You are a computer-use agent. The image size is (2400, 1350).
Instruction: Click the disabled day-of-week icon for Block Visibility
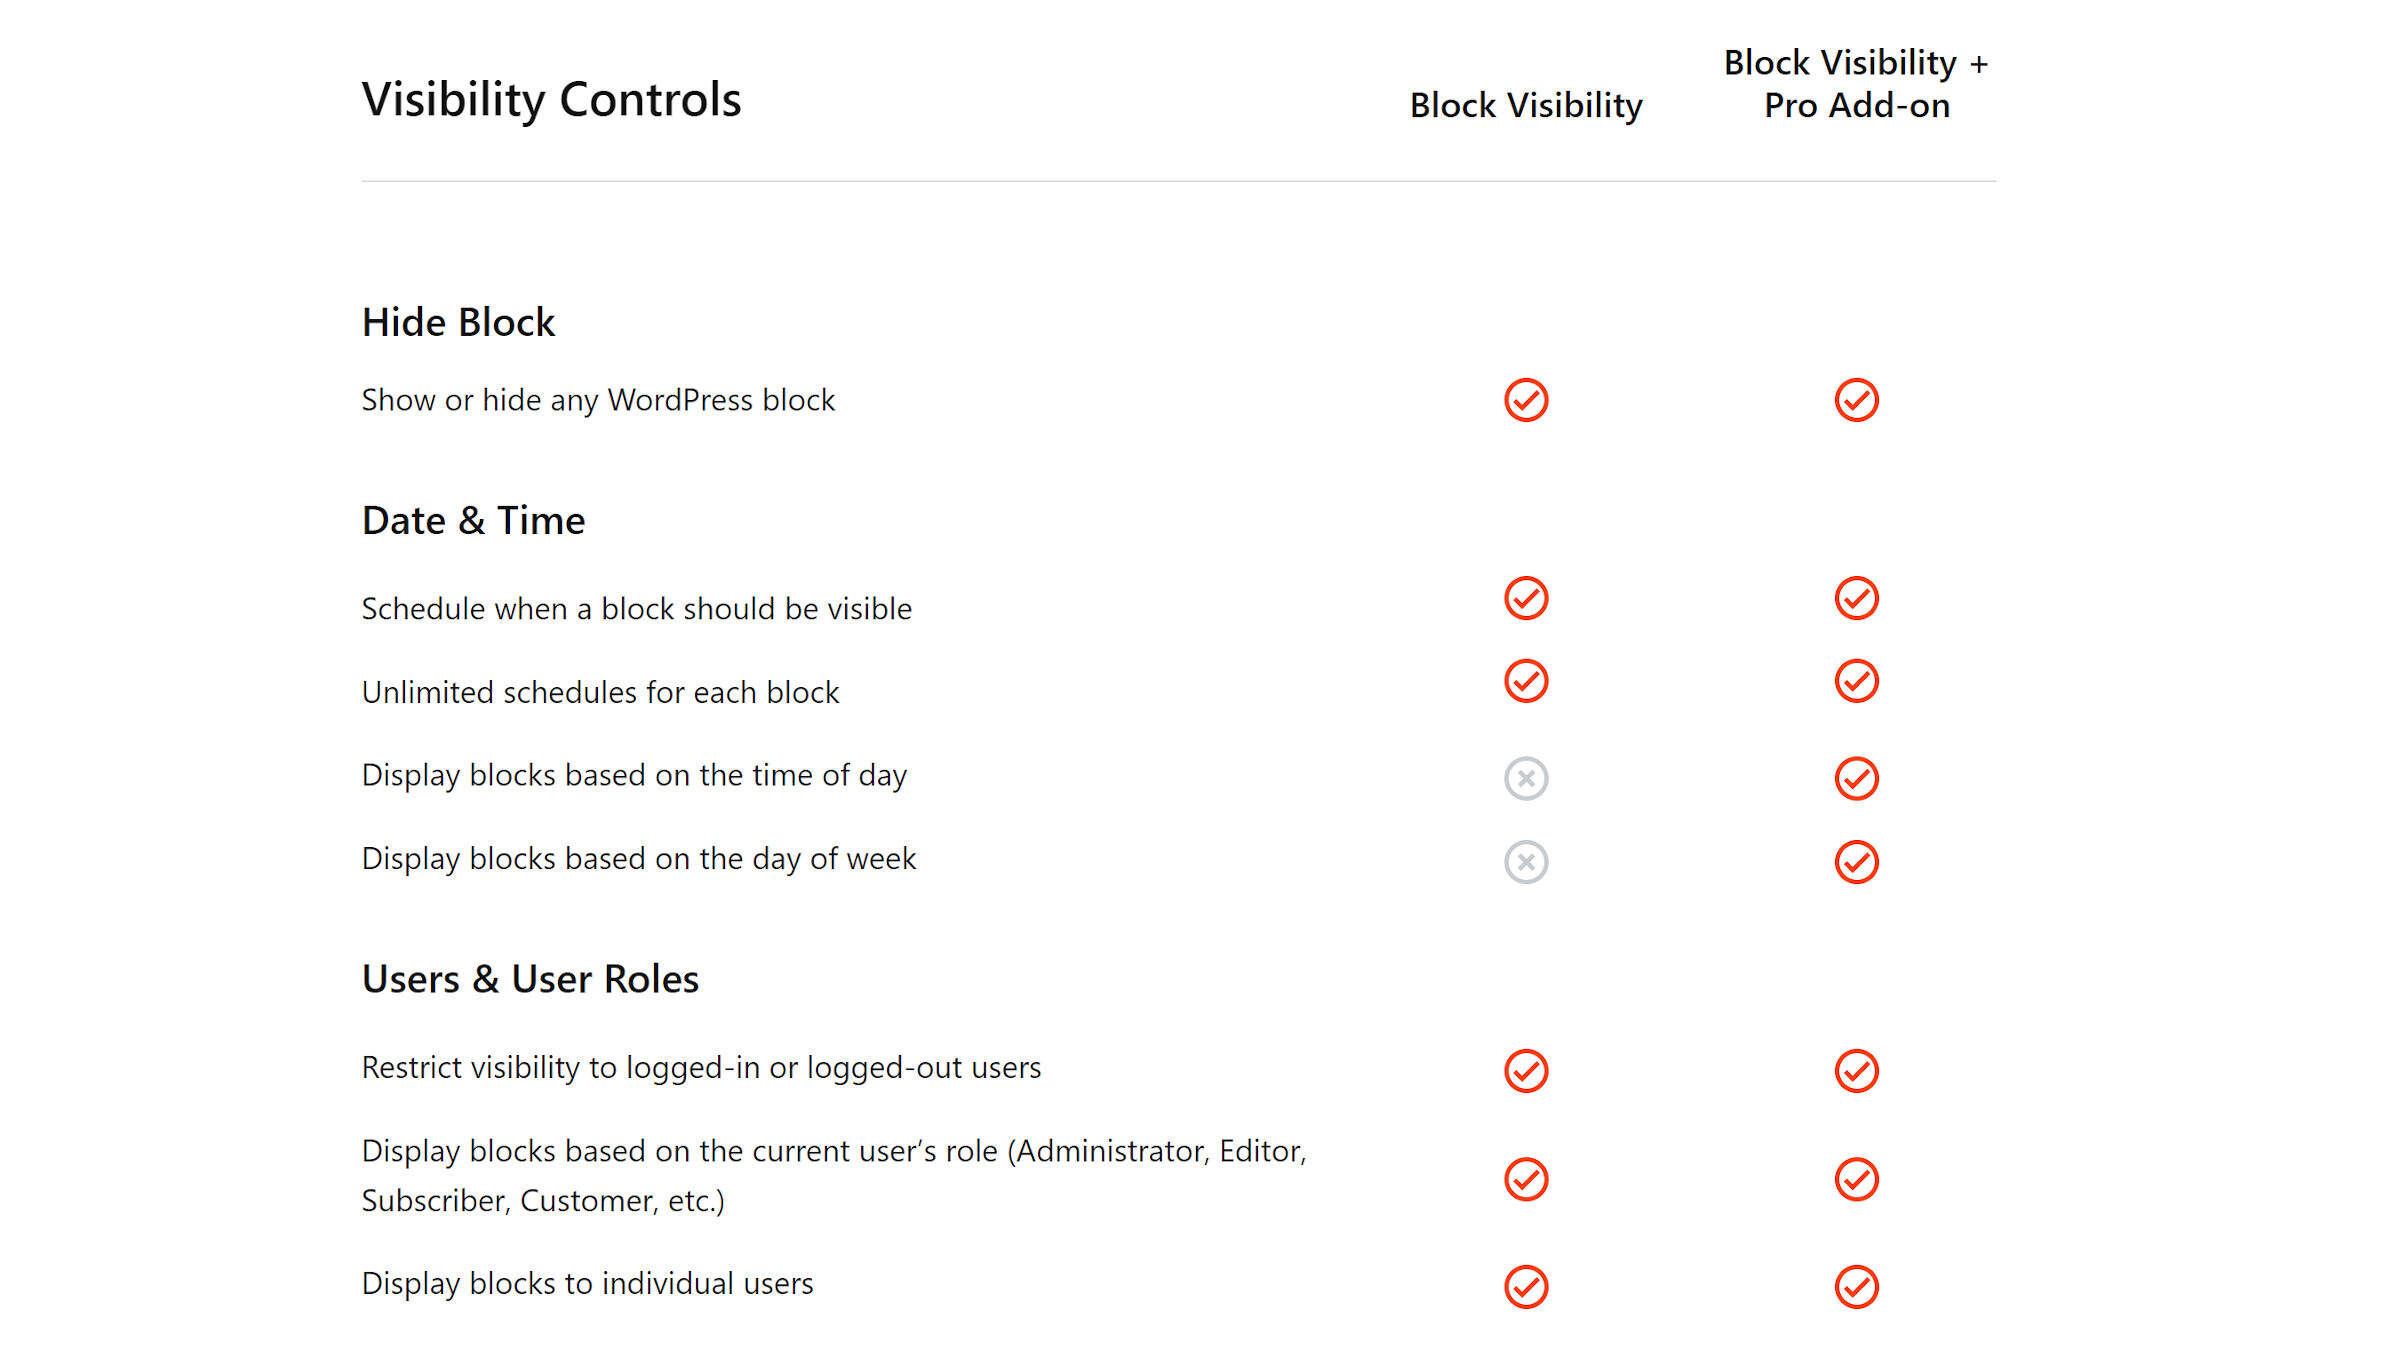(x=1523, y=859)
